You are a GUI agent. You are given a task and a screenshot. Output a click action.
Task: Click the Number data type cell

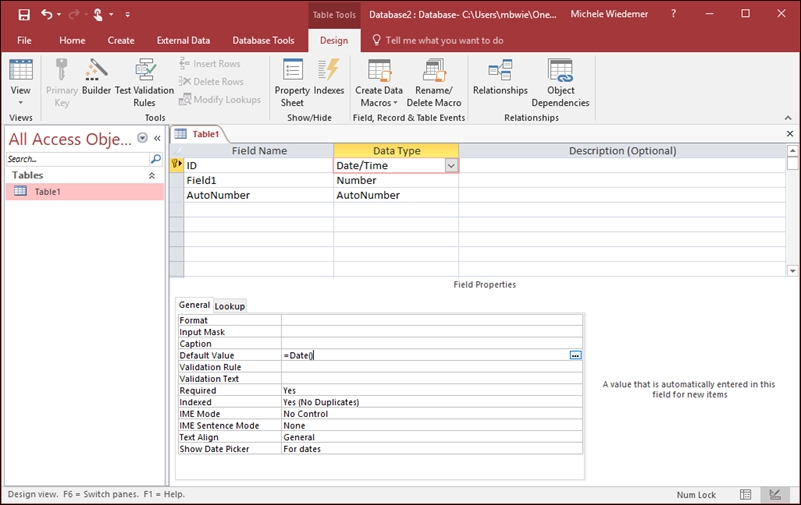(x=396, y=180)
